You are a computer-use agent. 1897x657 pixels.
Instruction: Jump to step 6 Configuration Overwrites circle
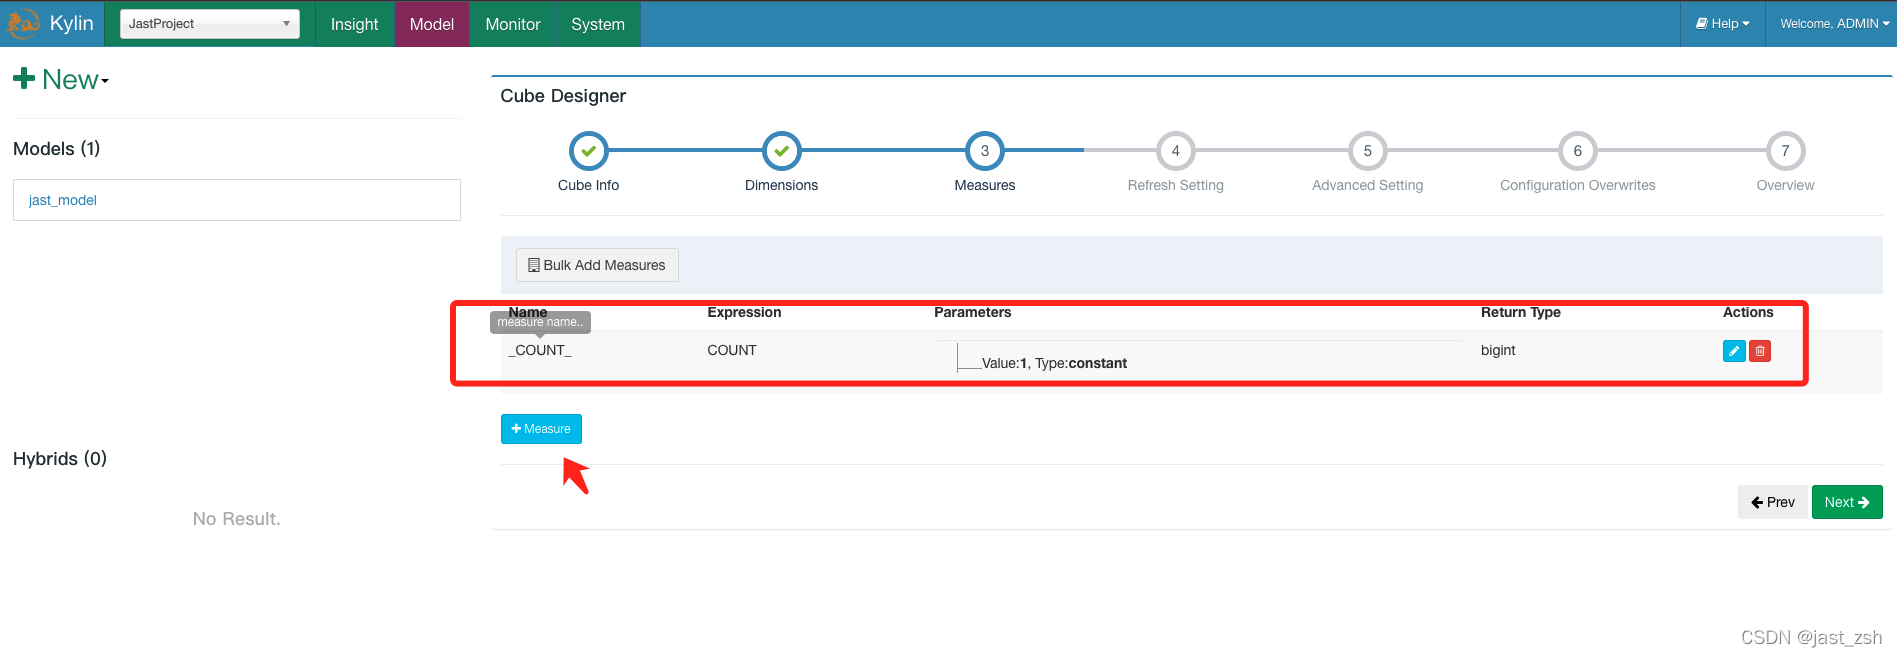tap(1578, 151)
